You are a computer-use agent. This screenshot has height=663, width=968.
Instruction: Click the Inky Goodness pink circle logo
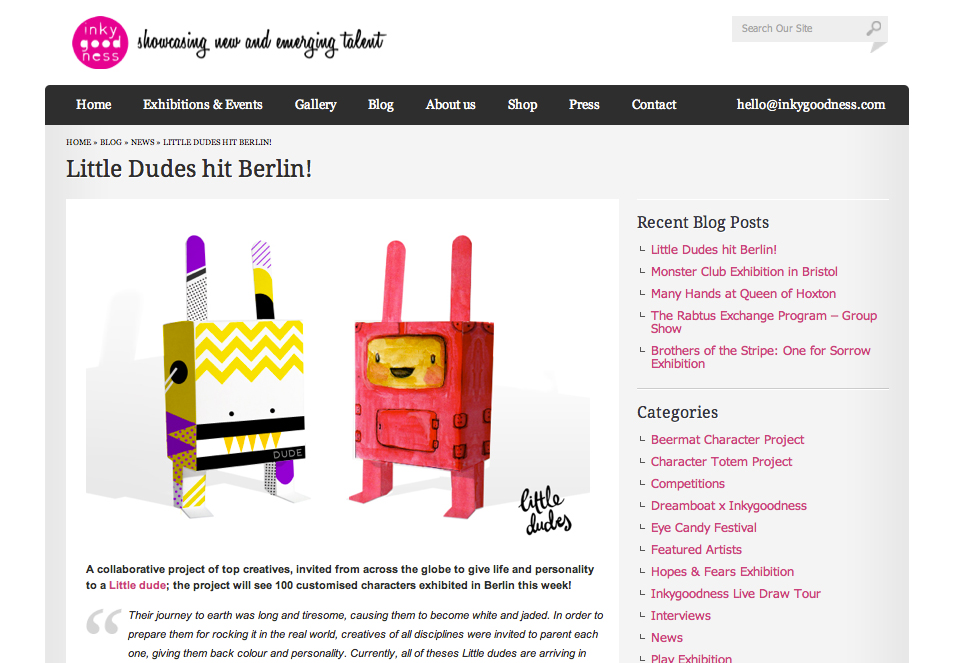pos(100,43)
